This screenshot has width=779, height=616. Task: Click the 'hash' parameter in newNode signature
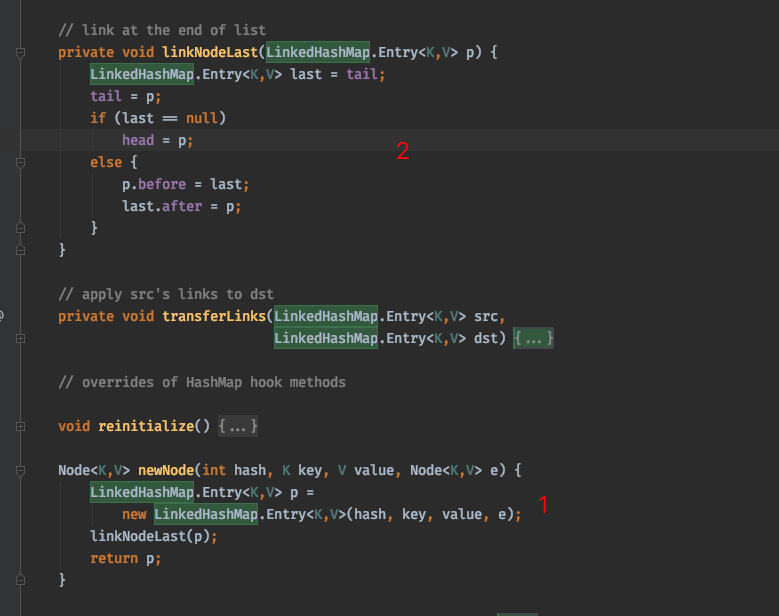250,470
